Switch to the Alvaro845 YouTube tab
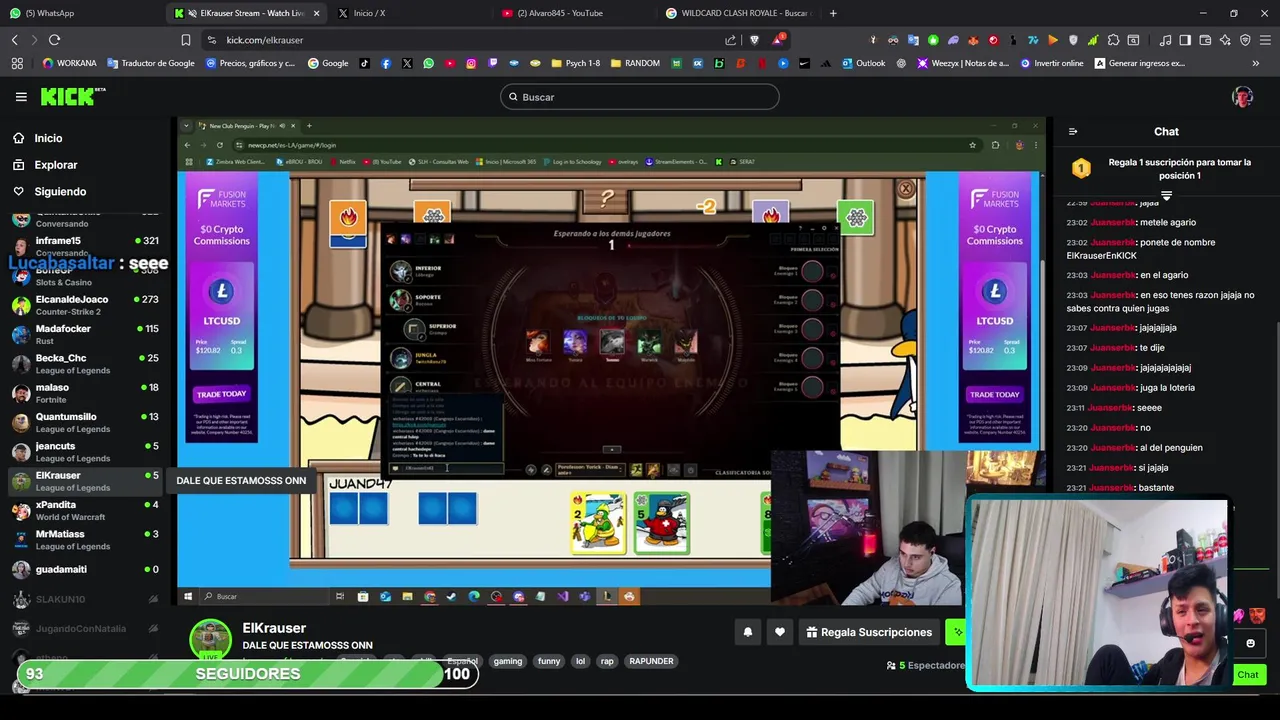 (x=573, y=13)
